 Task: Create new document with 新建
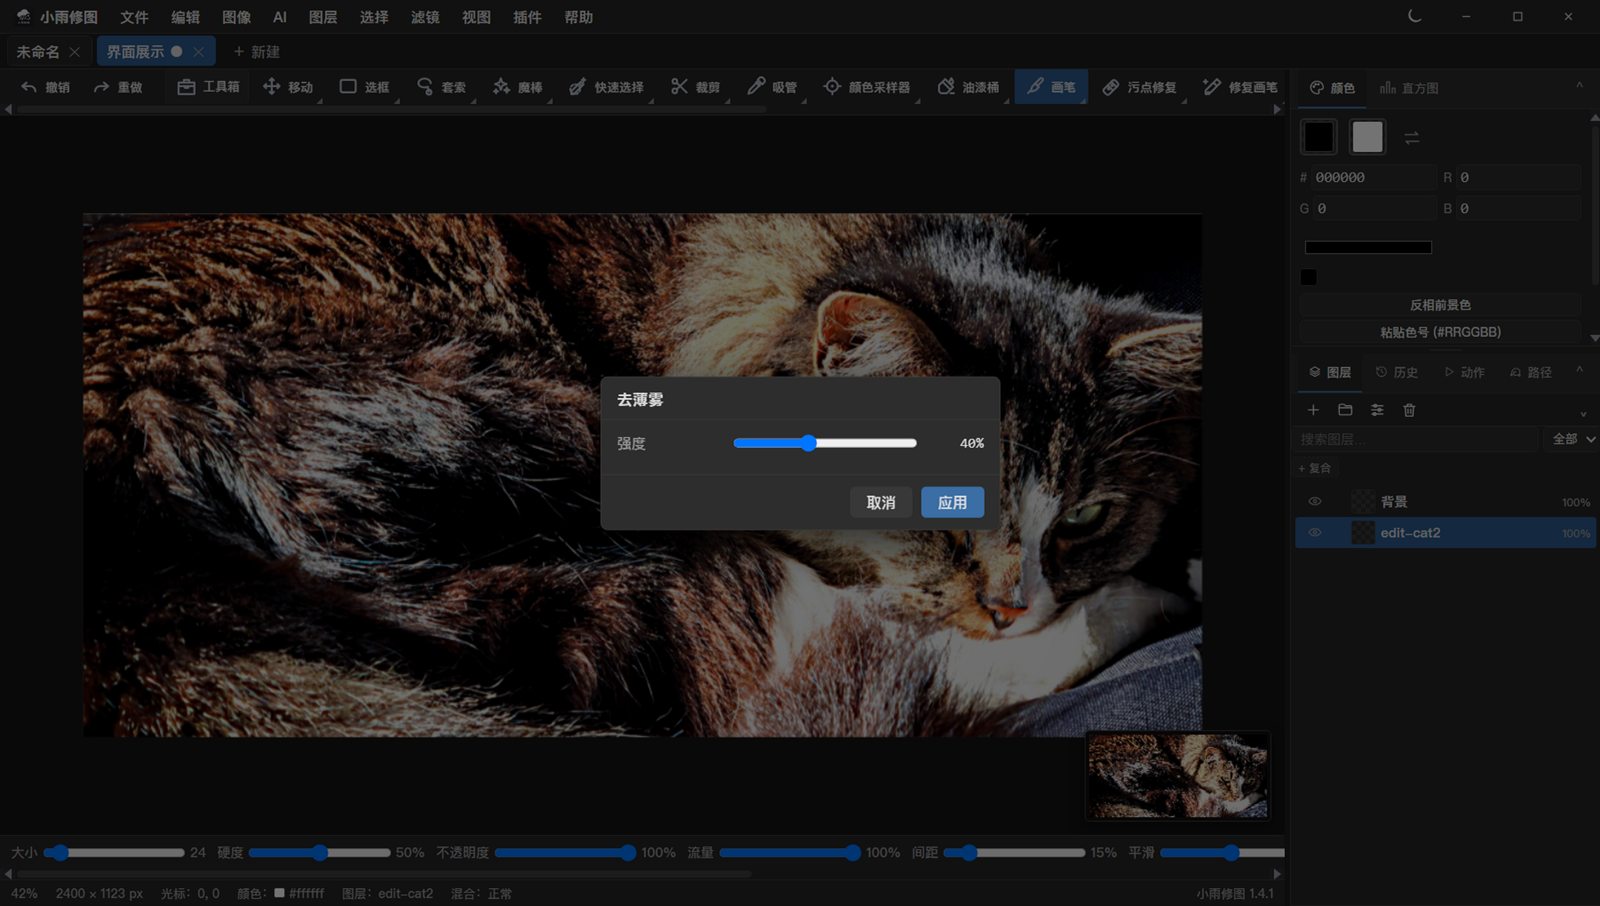[256, 52]
